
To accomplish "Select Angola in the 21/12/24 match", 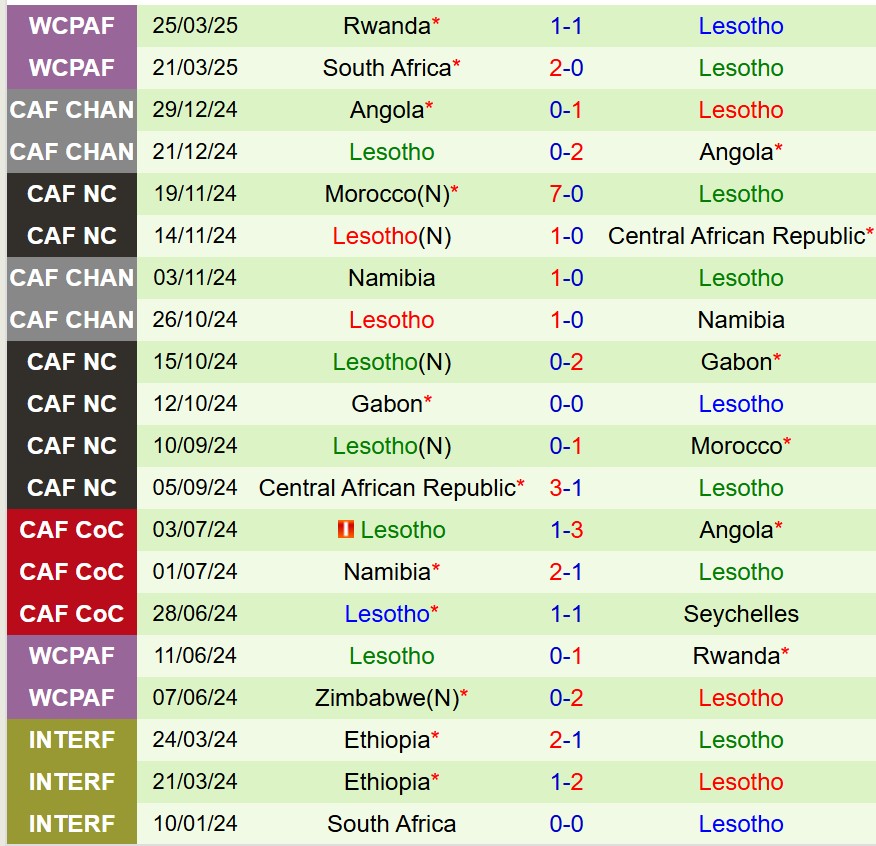I will (x=736, y=152).
